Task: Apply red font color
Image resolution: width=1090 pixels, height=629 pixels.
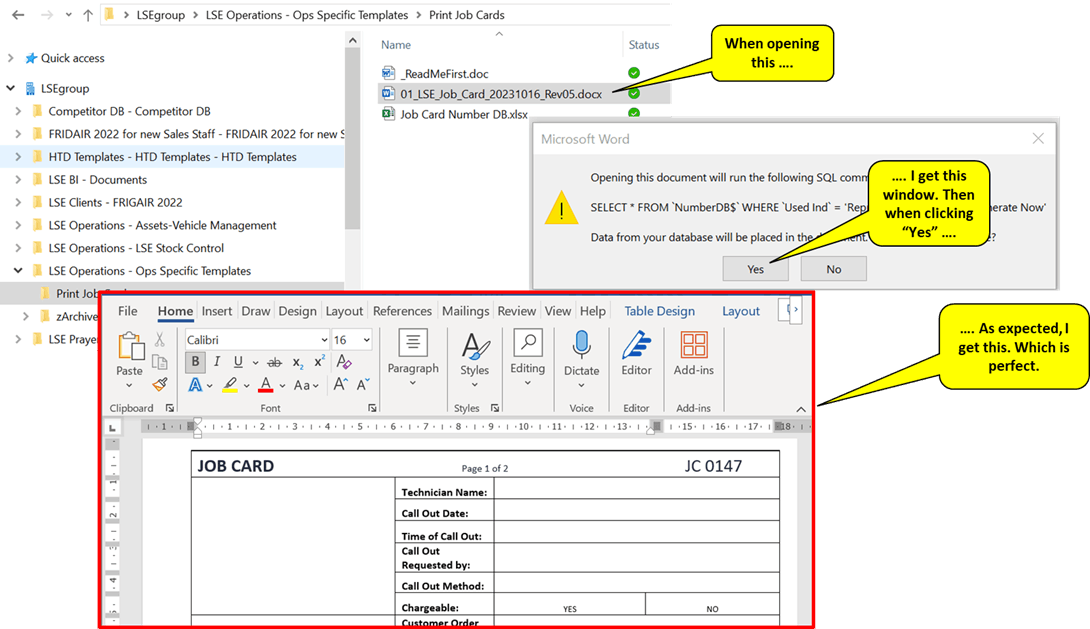Action: 266,384
